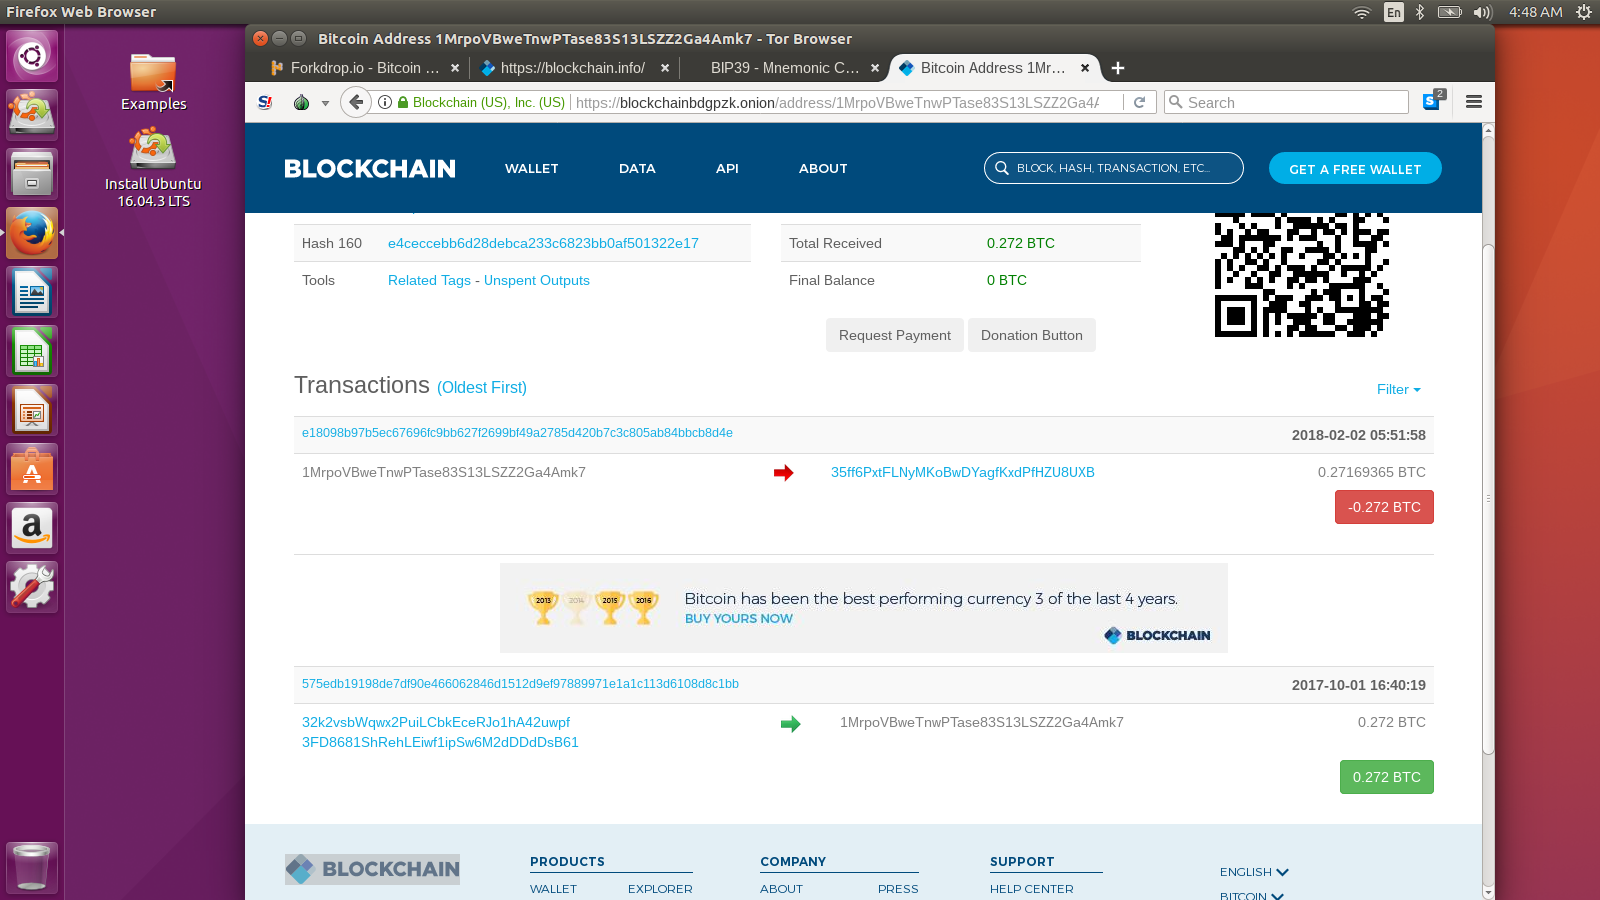1600x900 pixels.
Task: Click BUY YOURS NOW in banner
Action: pos(739,619)
